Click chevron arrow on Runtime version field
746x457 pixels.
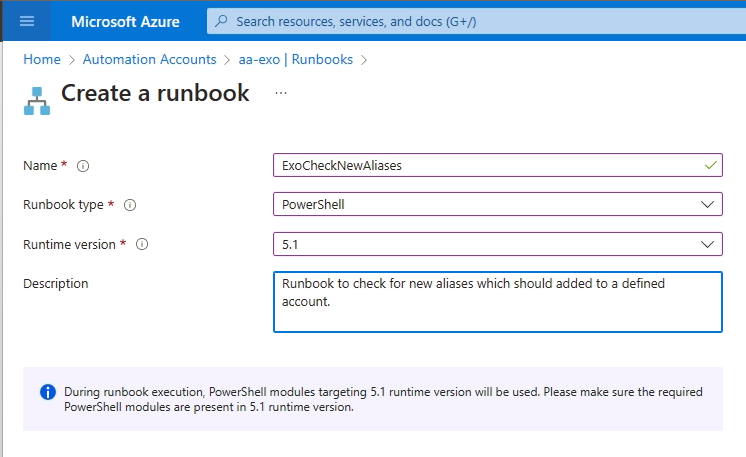coord(708,244)
